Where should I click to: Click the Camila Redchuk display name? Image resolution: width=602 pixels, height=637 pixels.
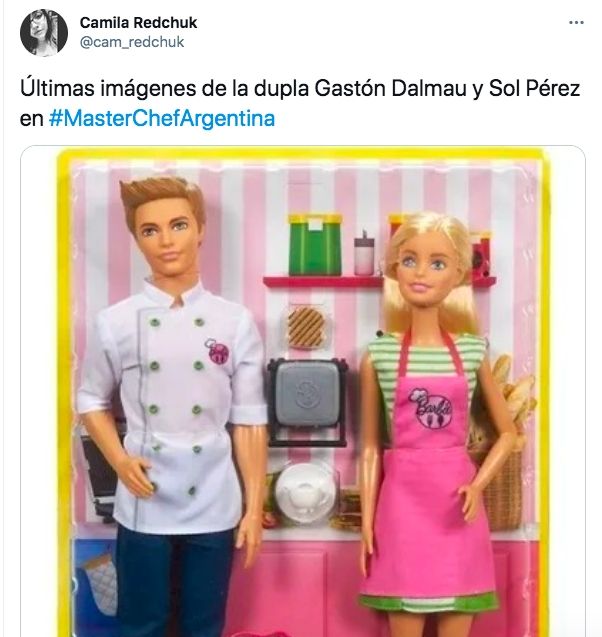pos(138,23)
